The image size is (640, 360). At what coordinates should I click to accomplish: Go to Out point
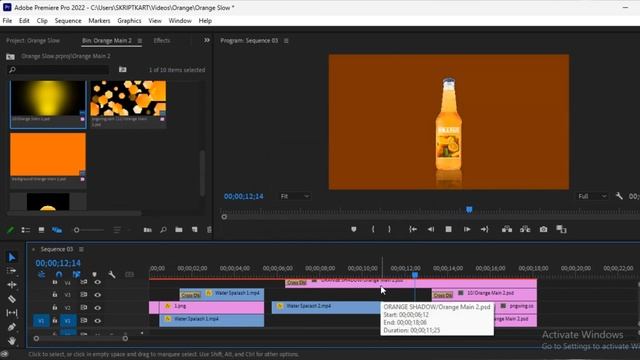(484, 229)
